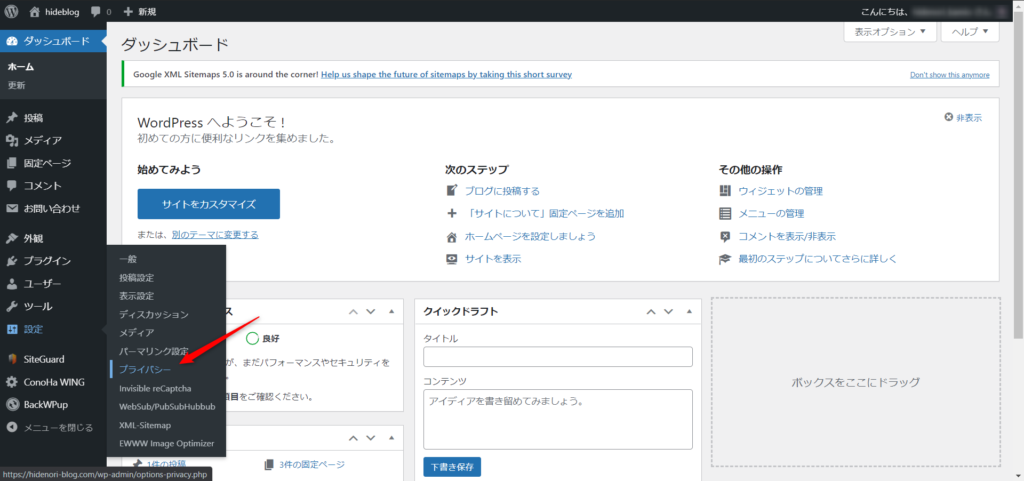Click ホーム under dashboard menu

click(x=21, y=67)
